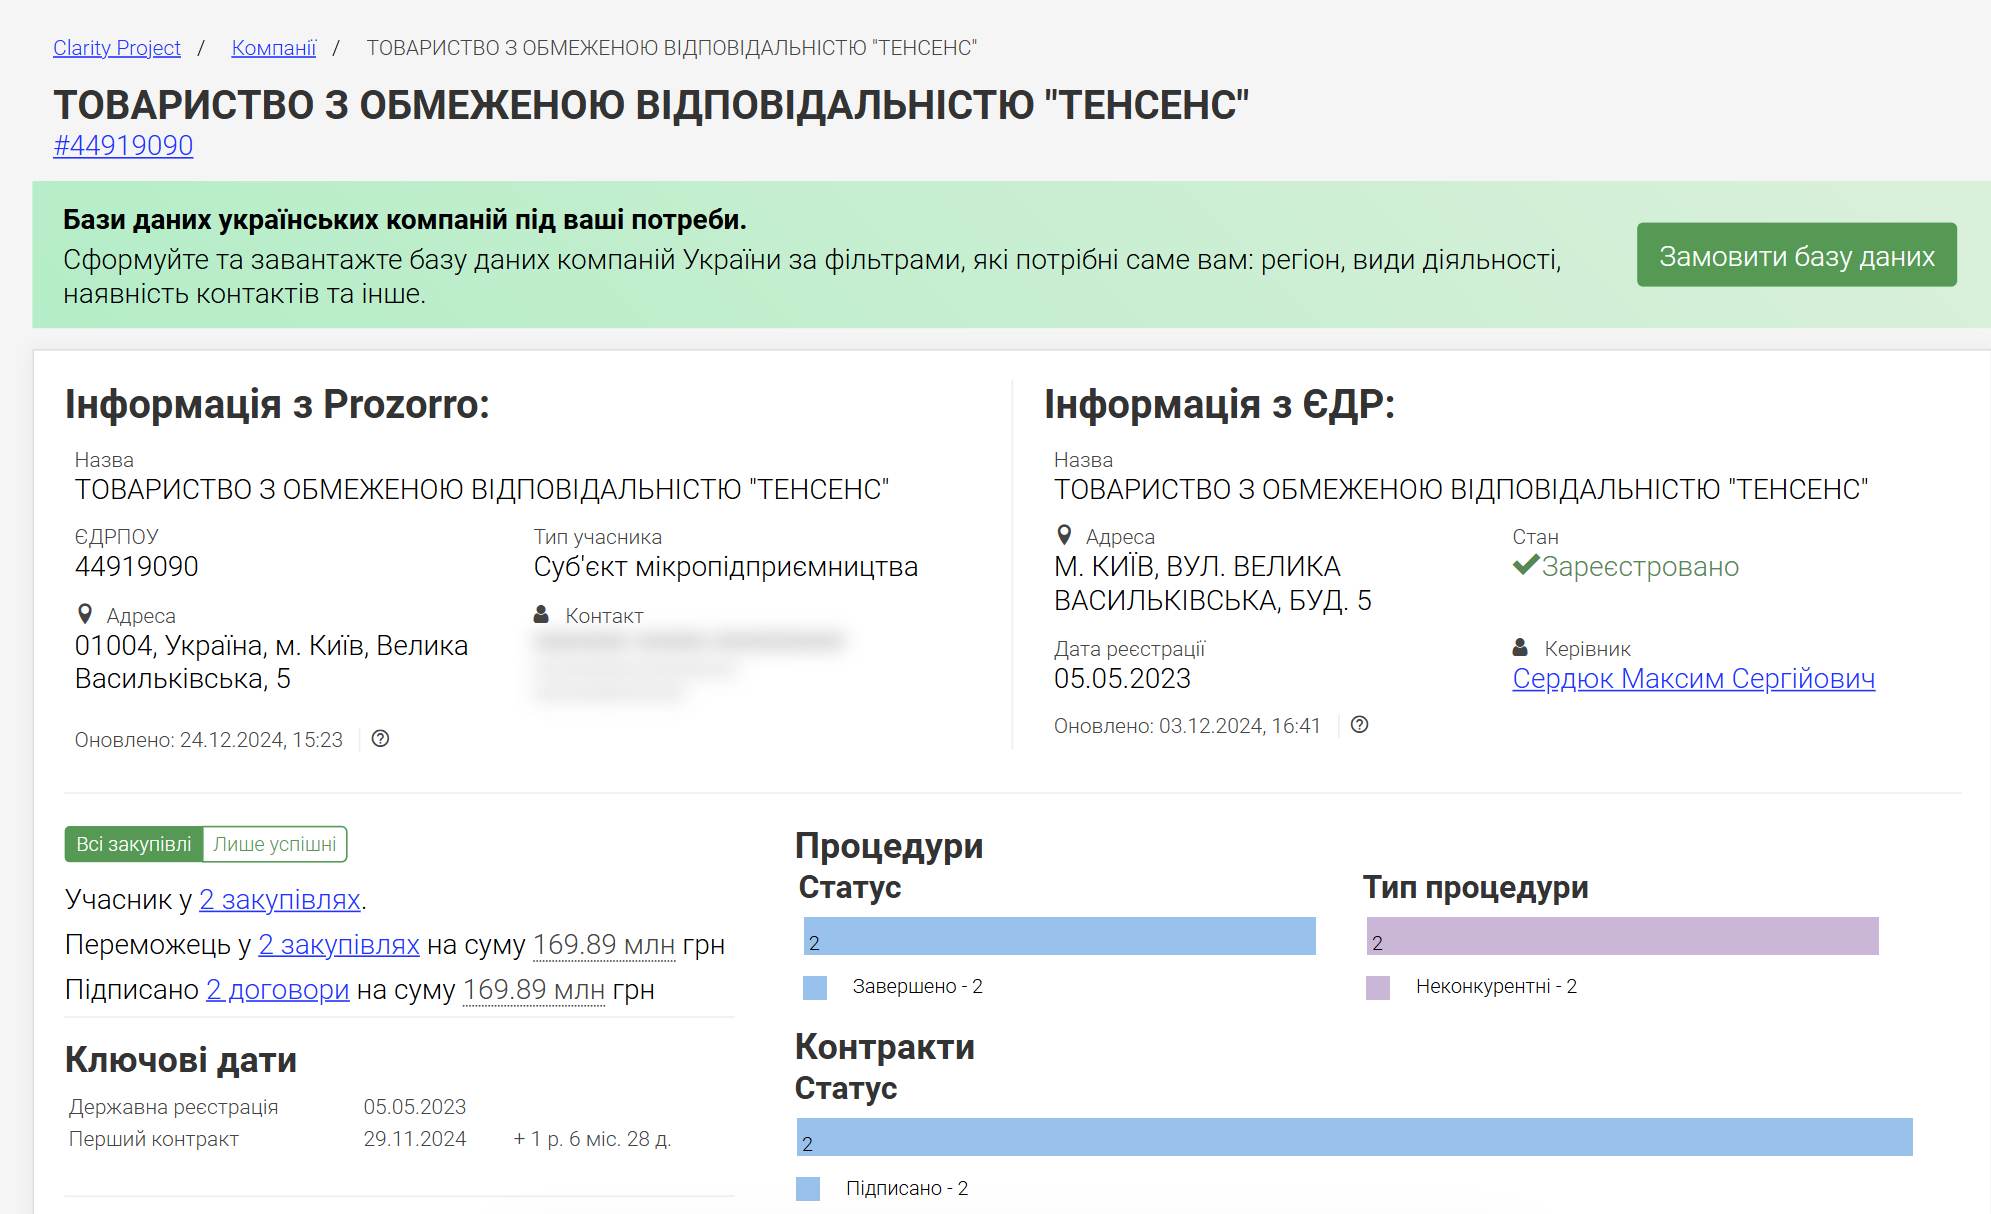Click the blue legend square for Завершено status
The width and height of the screenshot is (1991, 1214).
(814, 988)
